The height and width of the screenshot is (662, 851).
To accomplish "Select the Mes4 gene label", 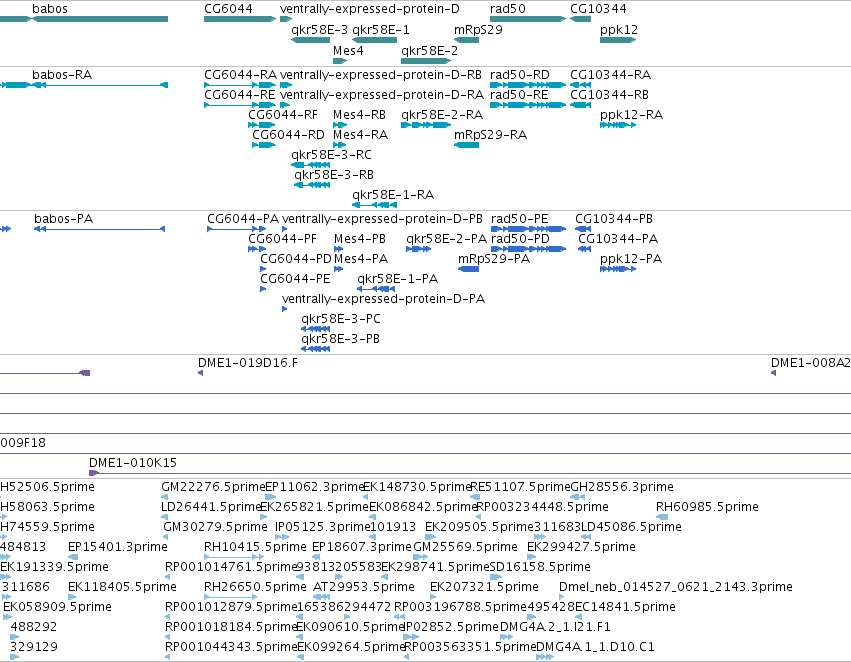I will click(348, 50).
